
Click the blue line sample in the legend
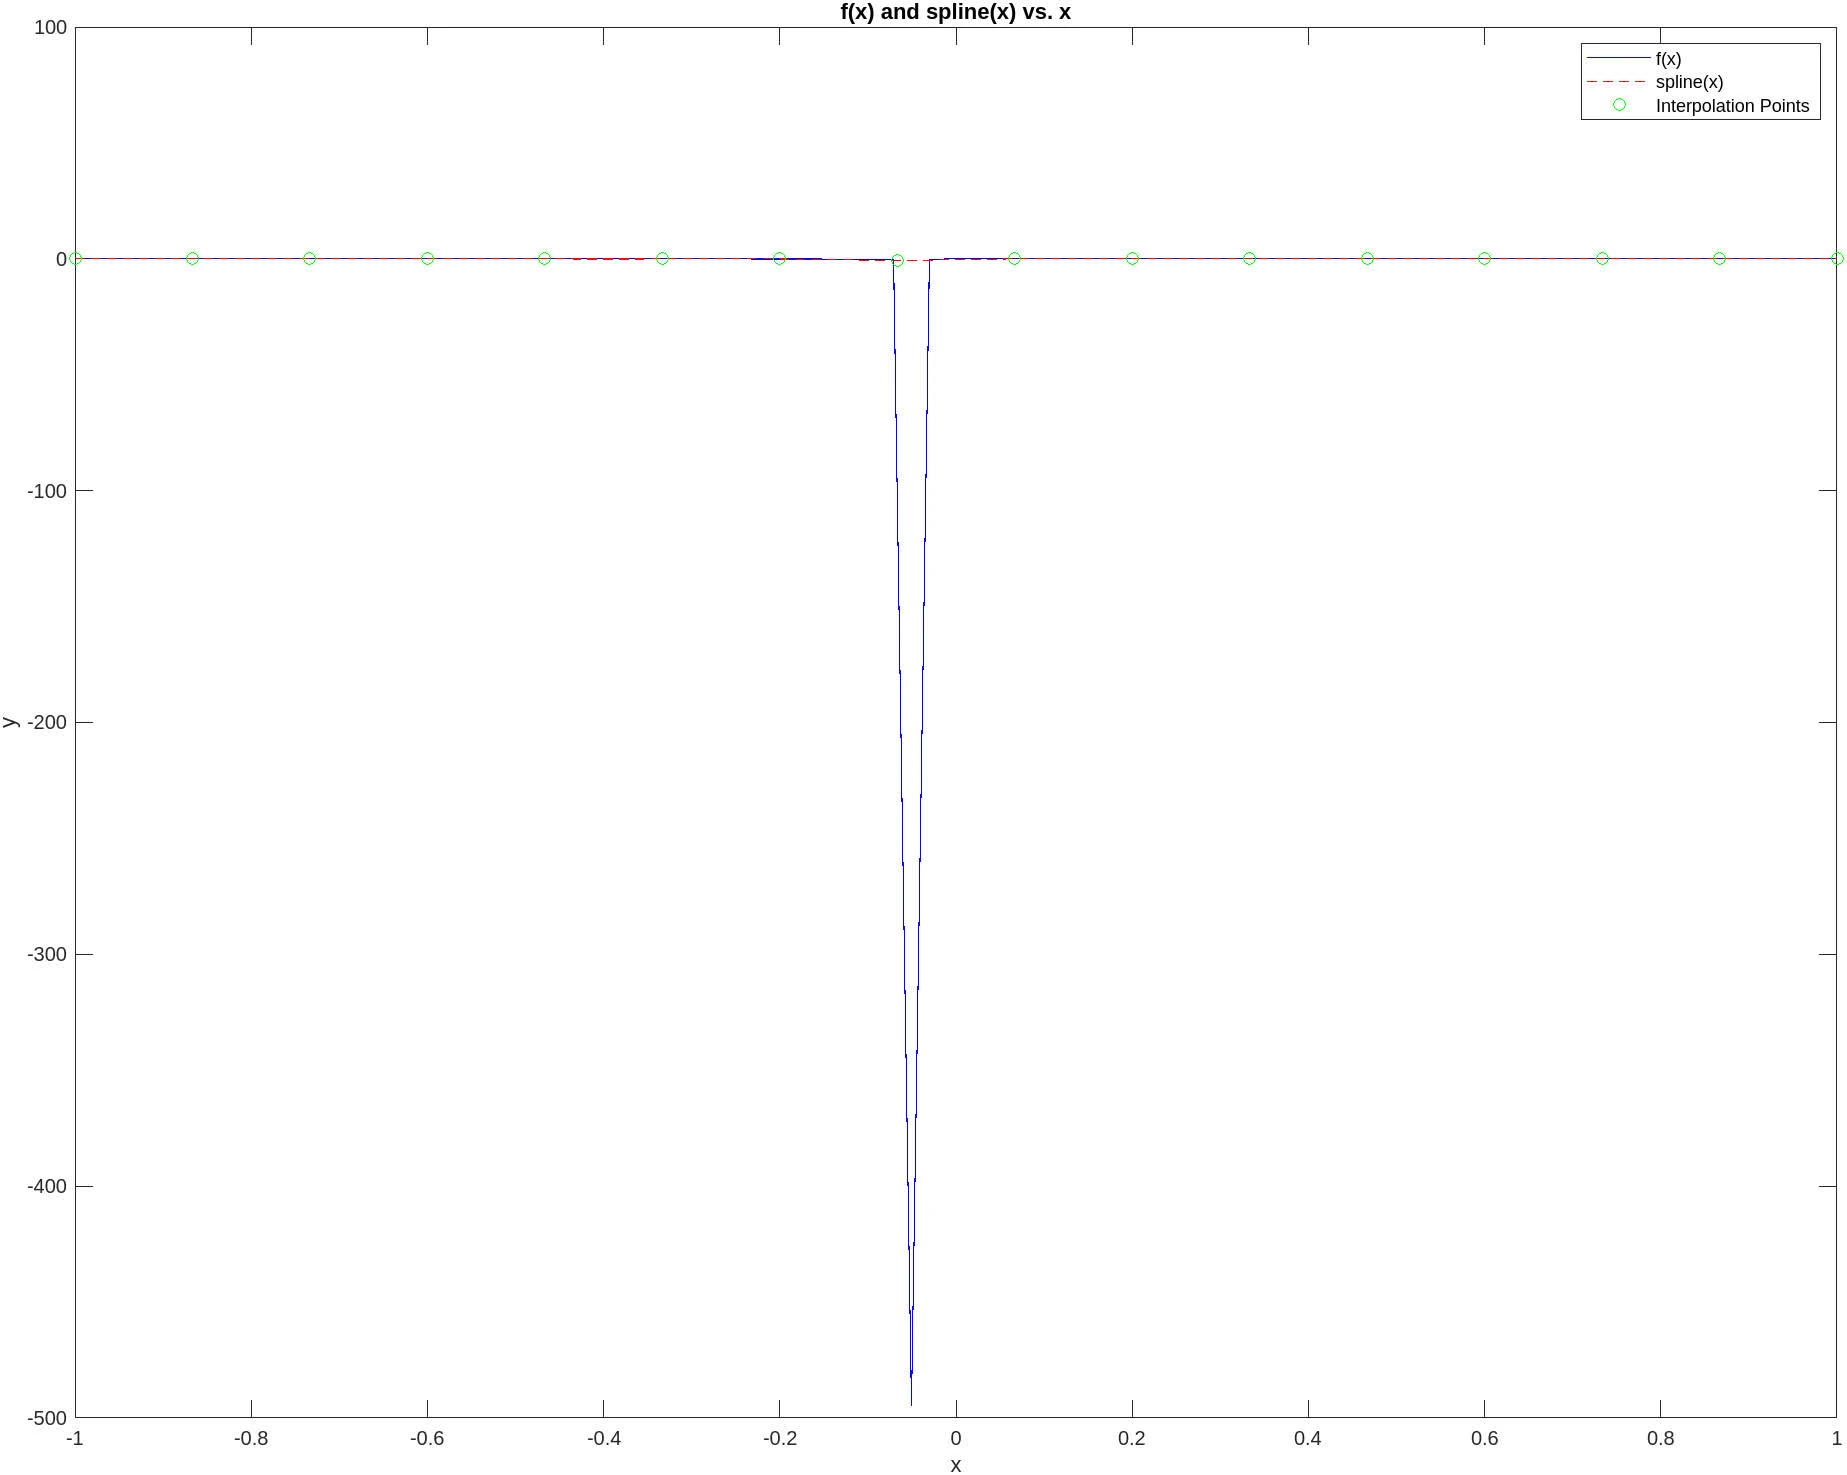tap(1617, 59)
